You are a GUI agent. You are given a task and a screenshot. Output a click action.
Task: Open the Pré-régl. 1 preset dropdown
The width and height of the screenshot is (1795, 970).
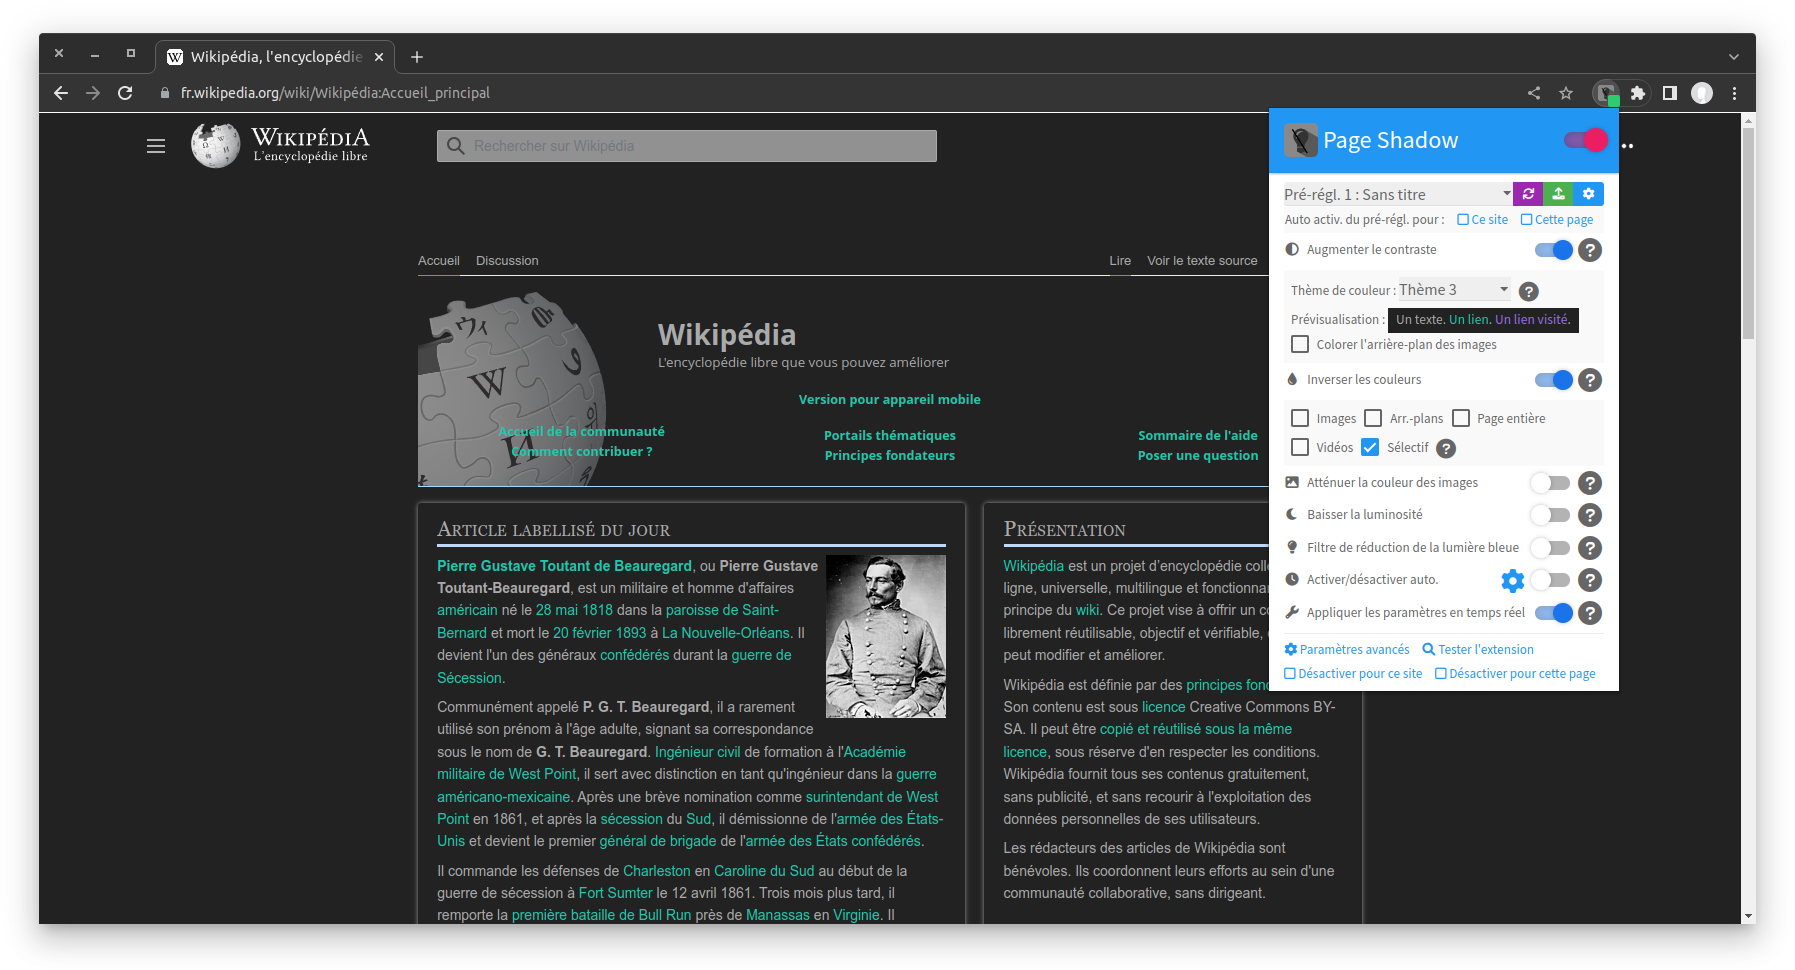point(1398,194)
